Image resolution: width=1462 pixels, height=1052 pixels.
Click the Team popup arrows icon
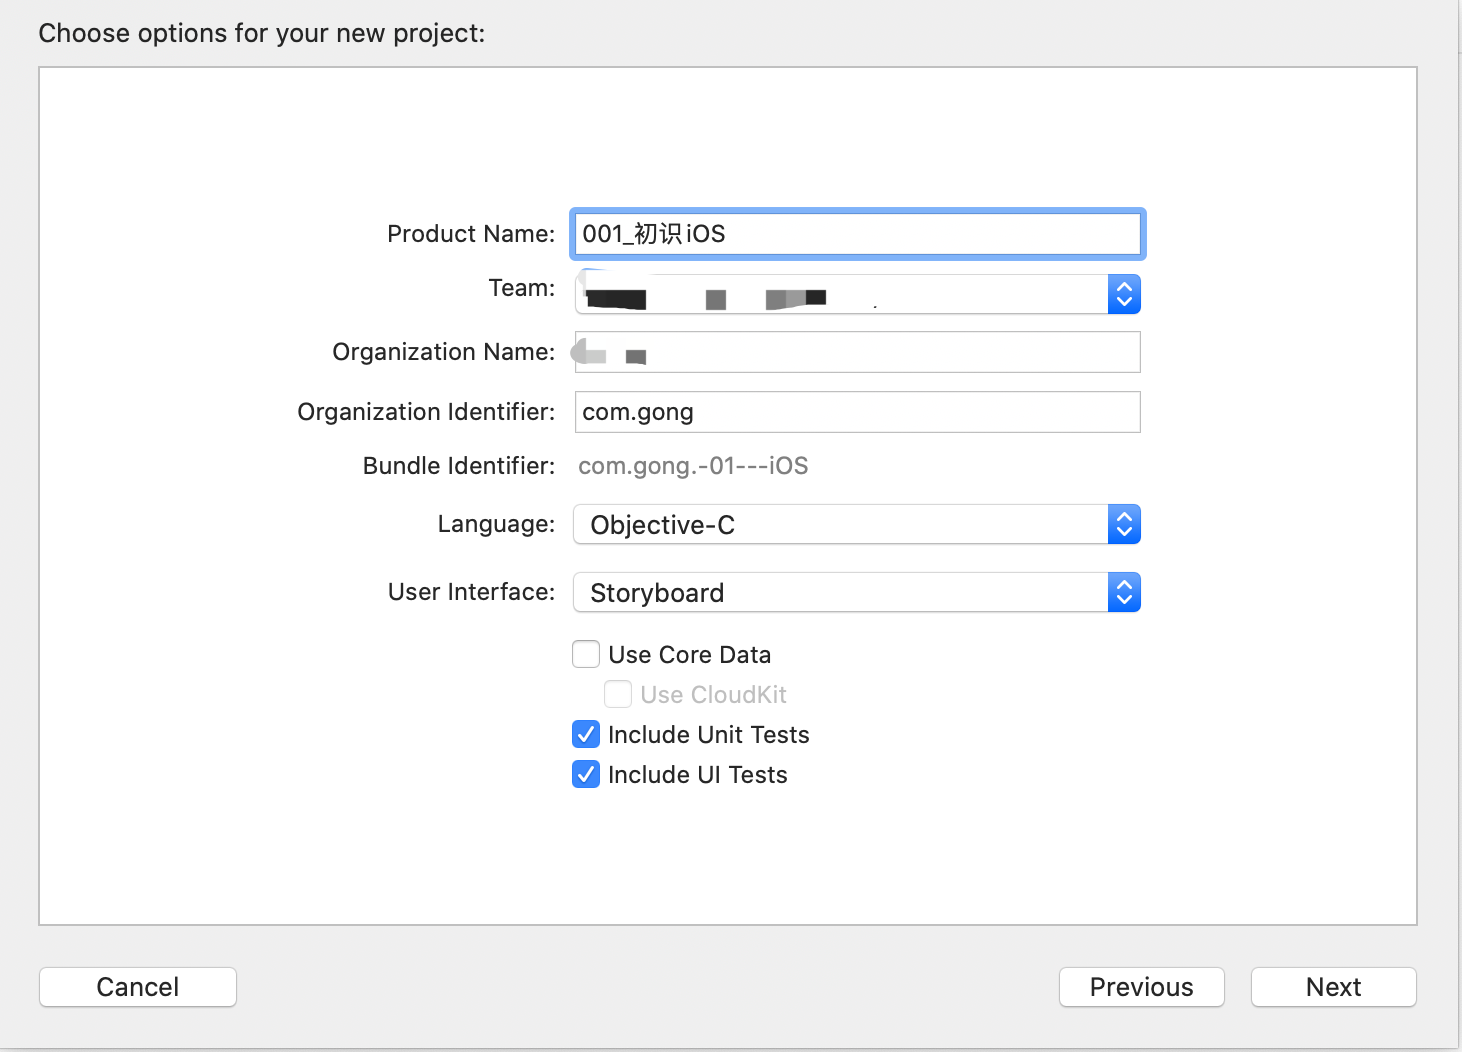click(x=1124, y=294)
